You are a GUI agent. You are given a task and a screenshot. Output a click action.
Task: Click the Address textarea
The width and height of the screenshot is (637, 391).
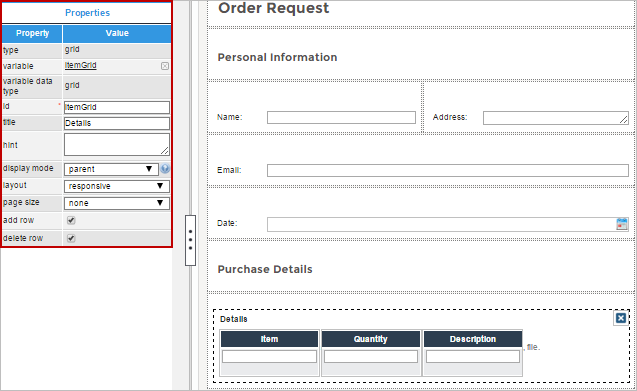click(556, 118)
